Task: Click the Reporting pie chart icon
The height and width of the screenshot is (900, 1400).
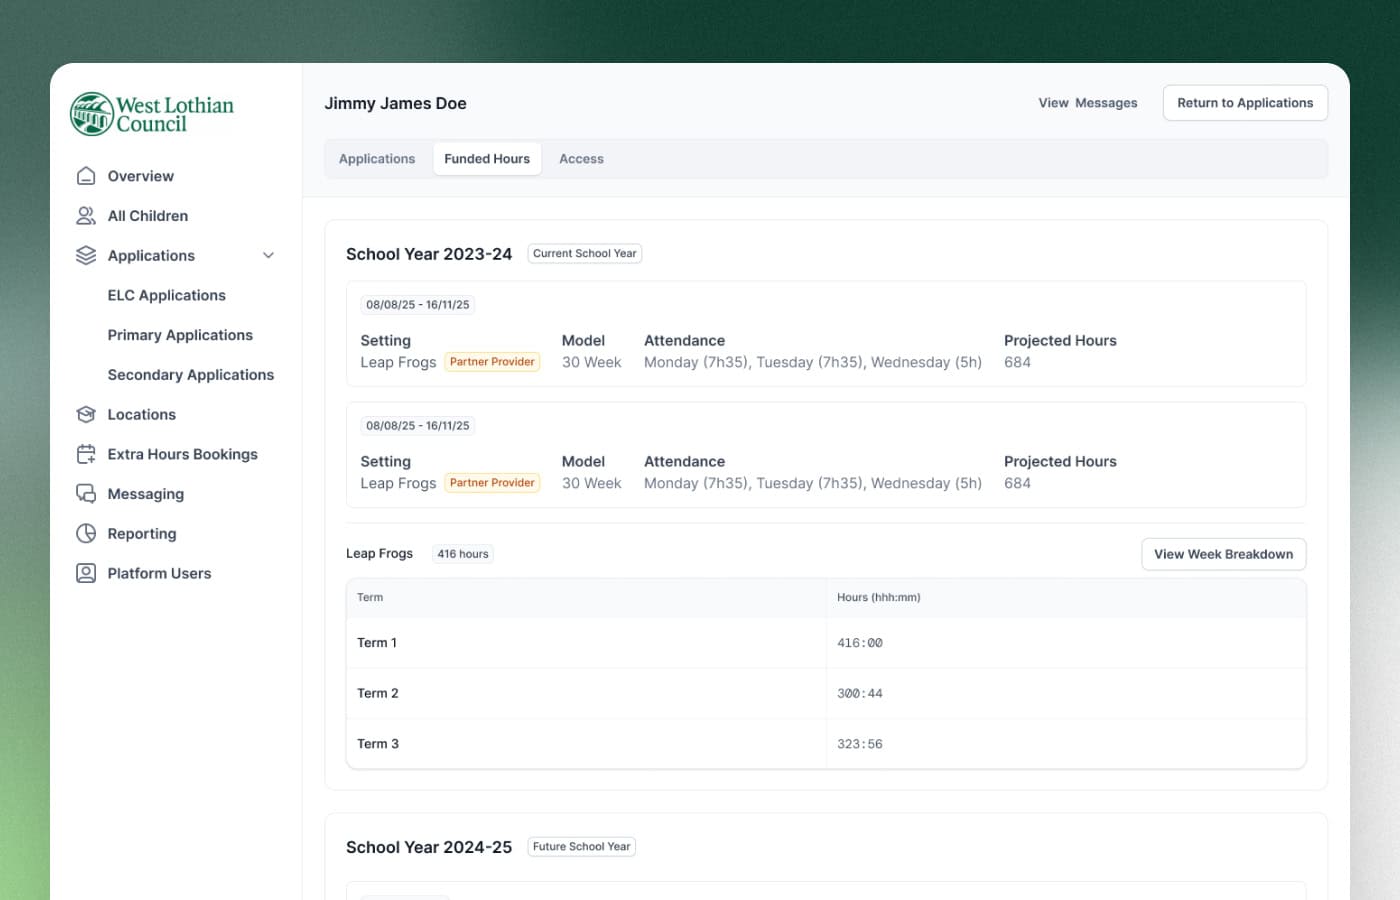Action: [86, 534]
